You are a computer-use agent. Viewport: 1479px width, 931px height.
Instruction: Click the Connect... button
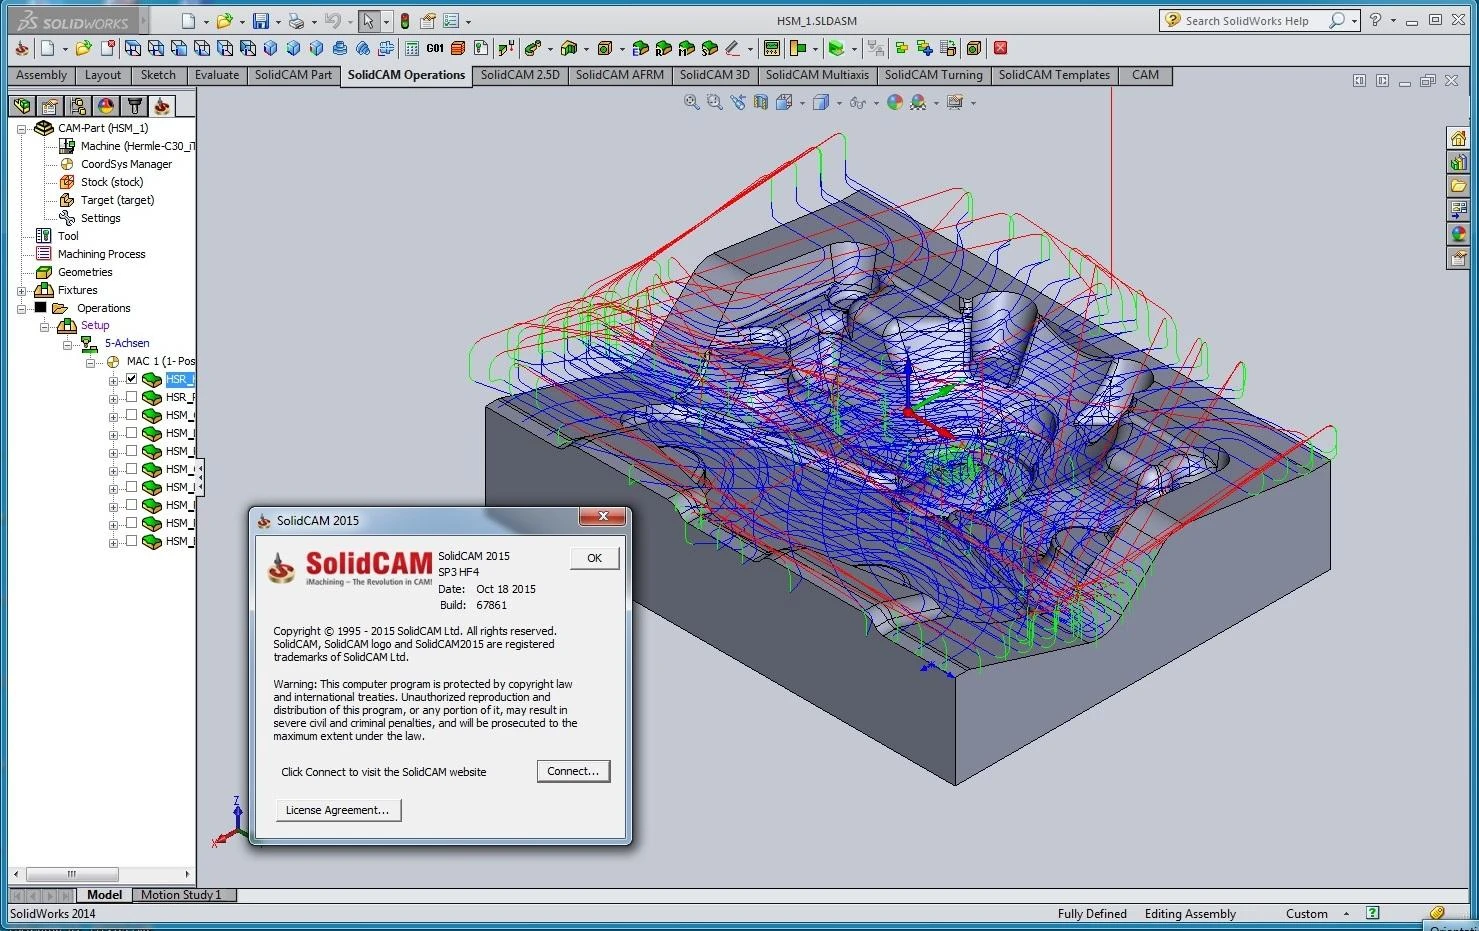tap(573, 771)
